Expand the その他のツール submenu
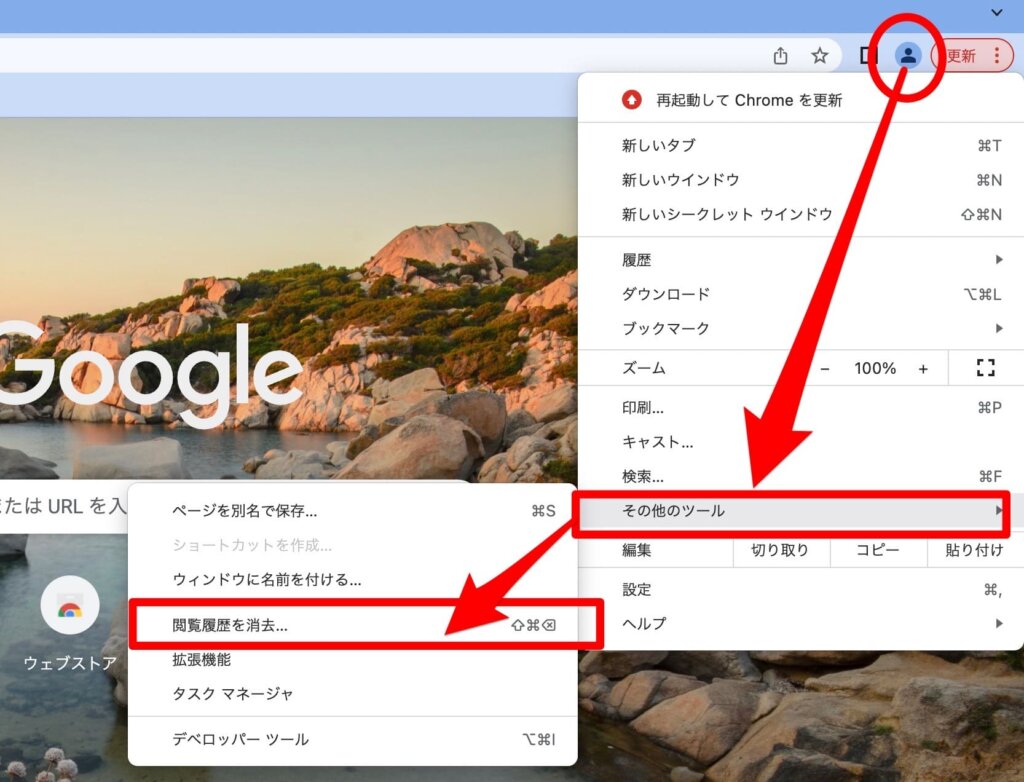This screenshot has width=1024, height=782. (801, 511)
